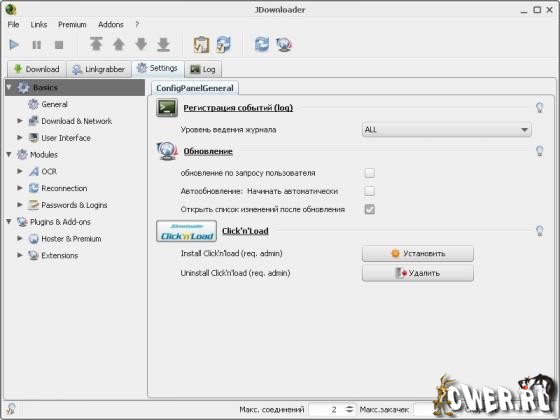Toggle clipboard monitoring icon

(x=201, y=45)
